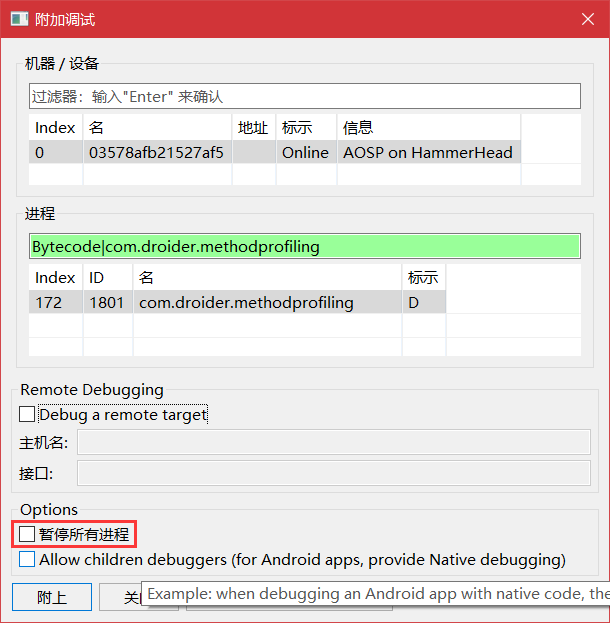The width and height of the screenshot is (610, 623).
Task: Select process com.droider.methodprofiling row
Action: [237, 302]
